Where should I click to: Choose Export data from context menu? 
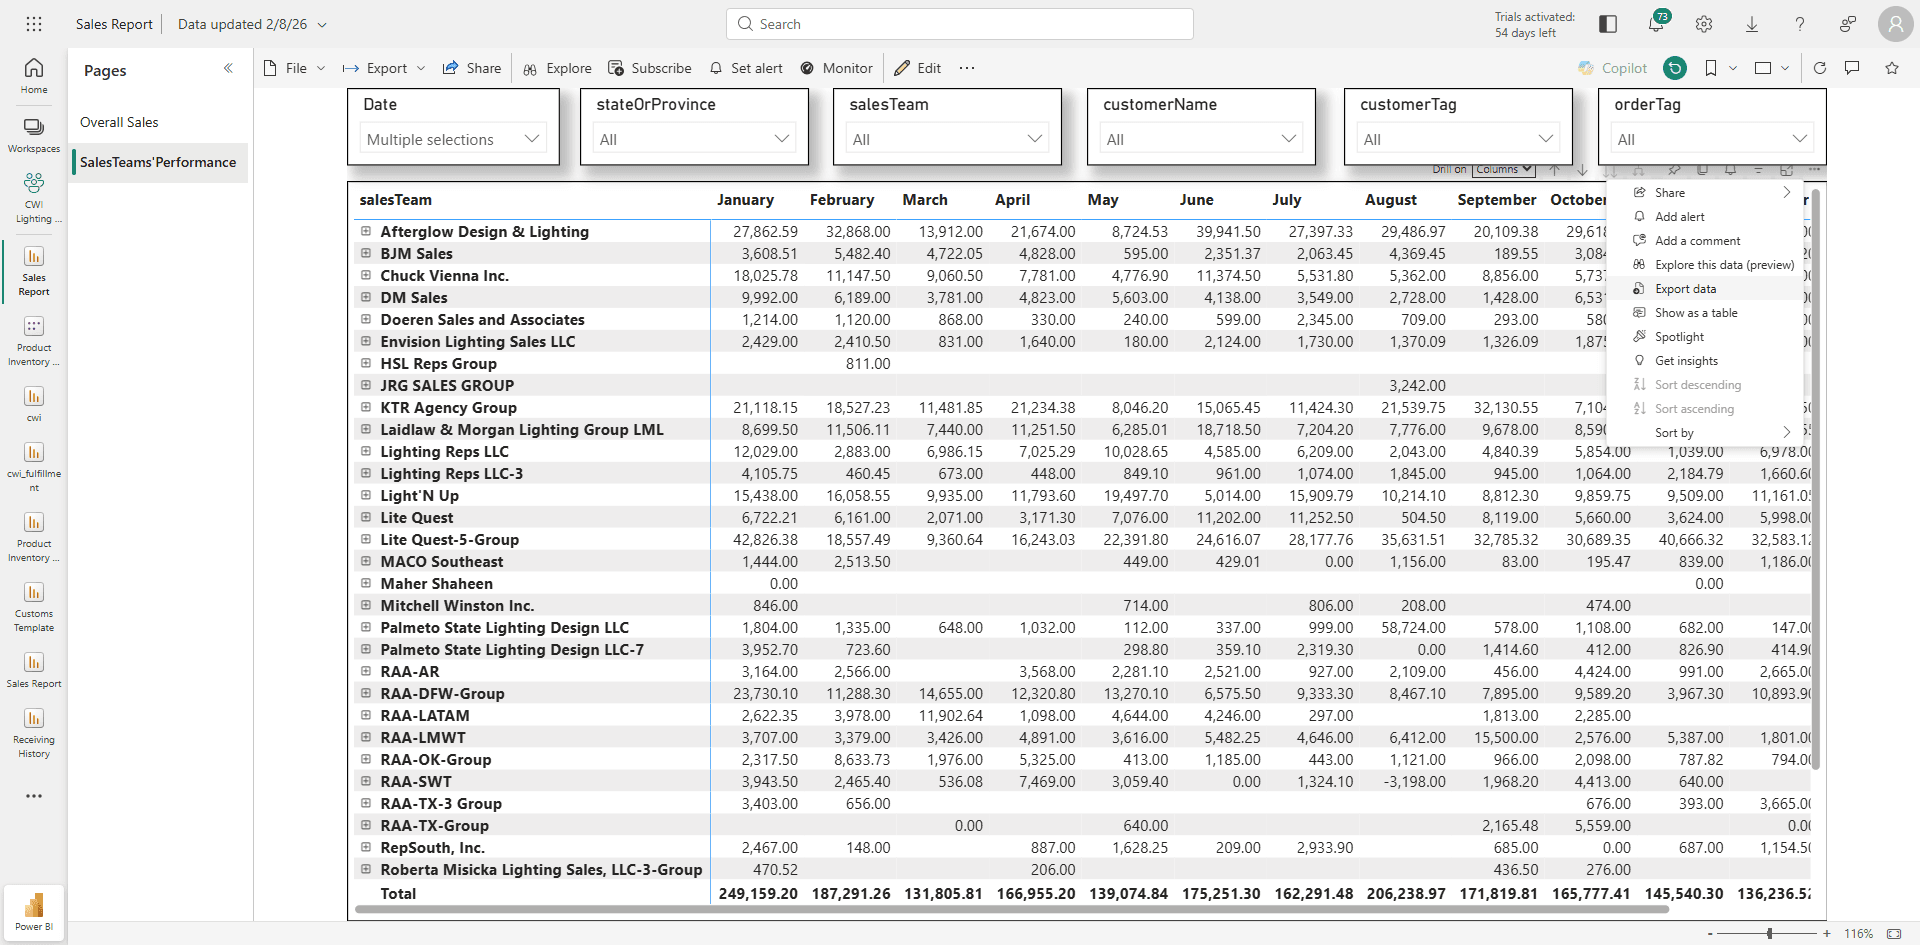(1704, 289)
